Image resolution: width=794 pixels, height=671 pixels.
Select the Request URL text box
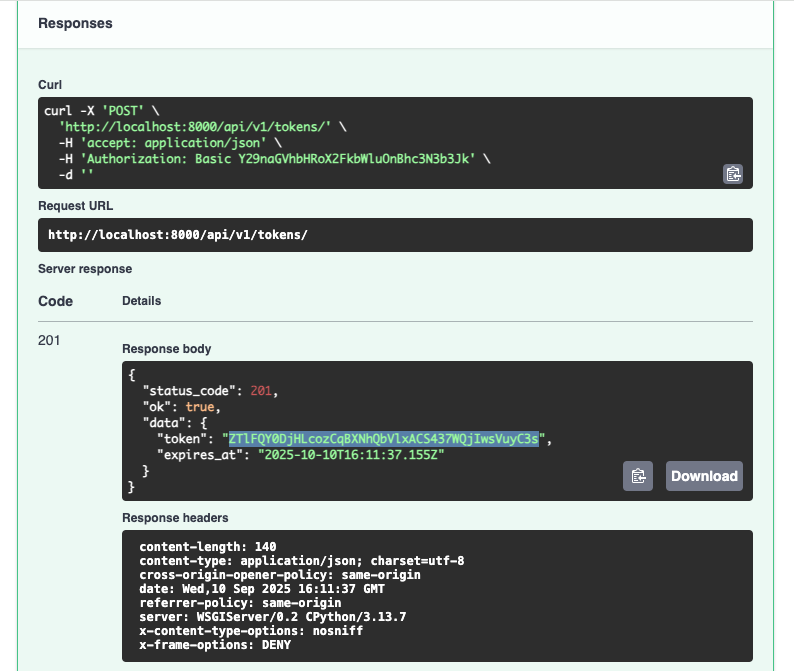pos(395,235)
